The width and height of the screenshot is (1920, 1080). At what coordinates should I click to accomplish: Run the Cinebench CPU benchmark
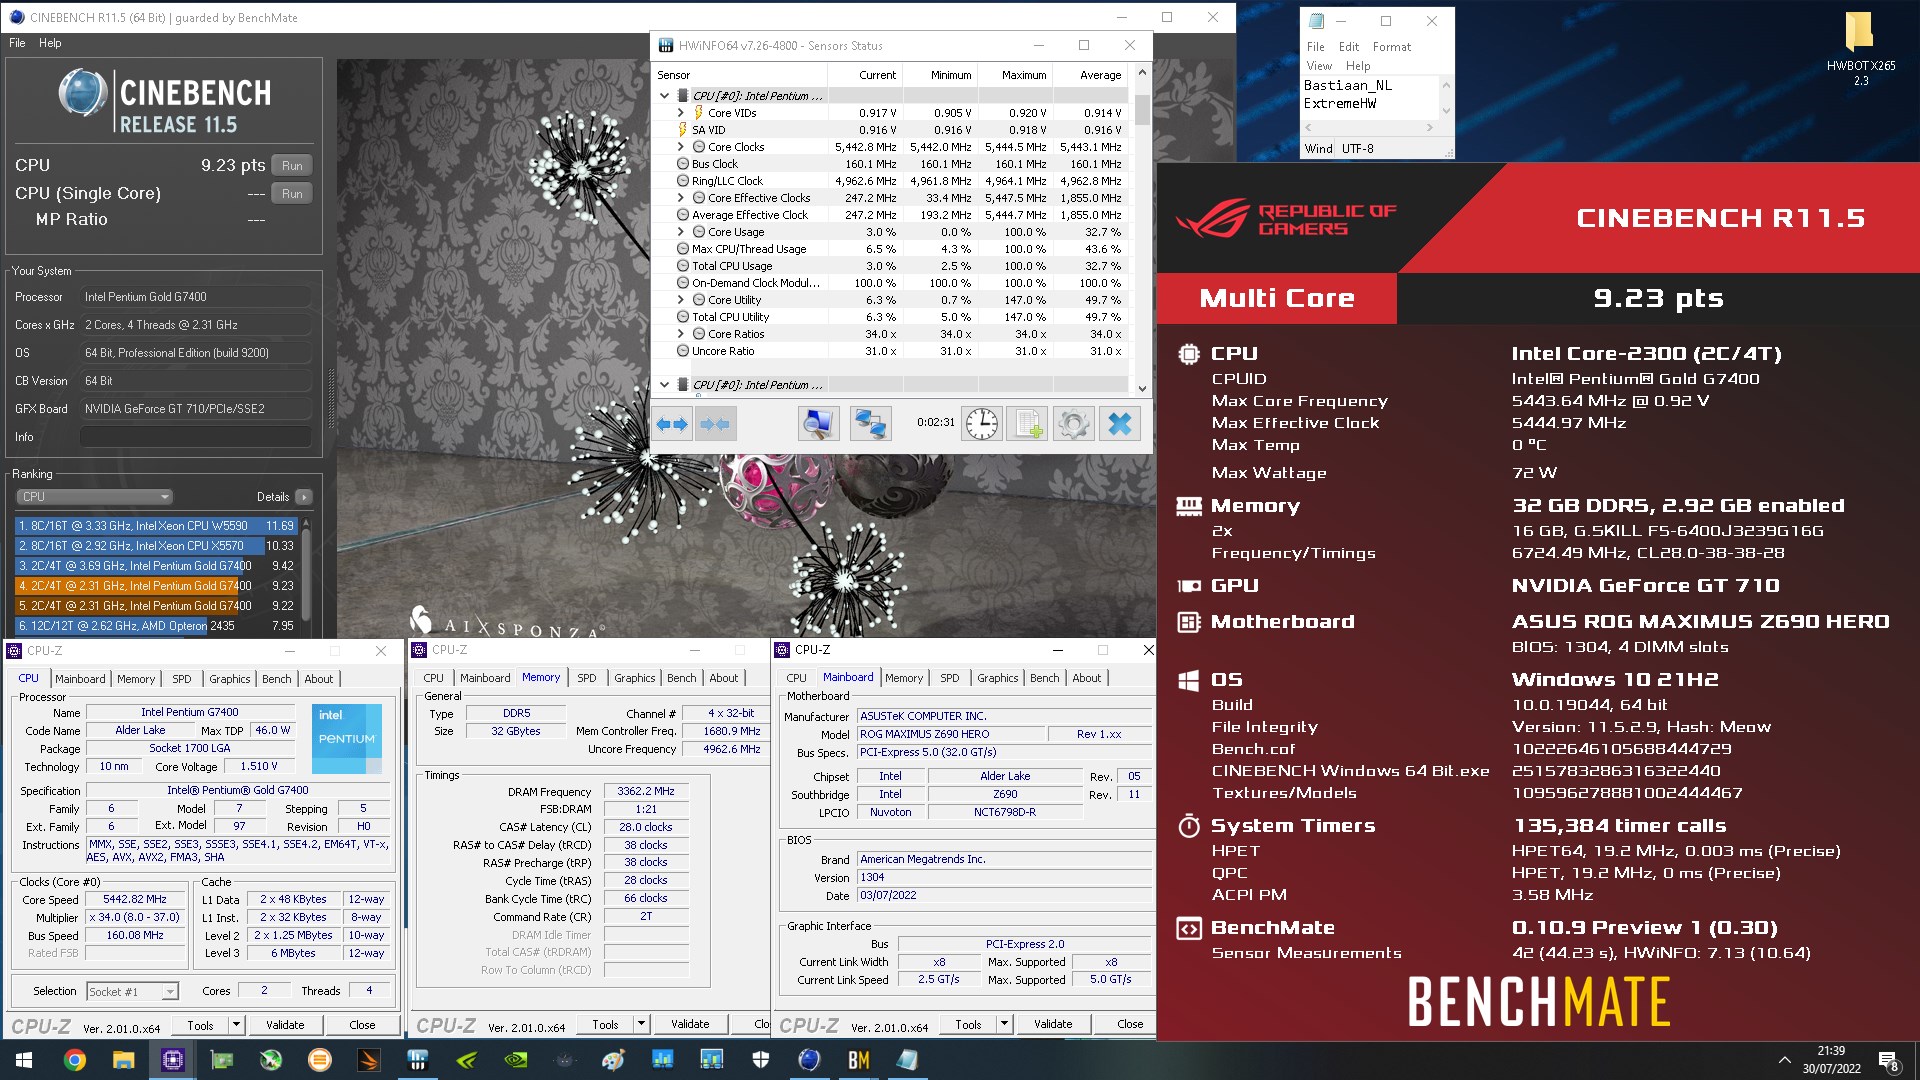pos(292,166)
